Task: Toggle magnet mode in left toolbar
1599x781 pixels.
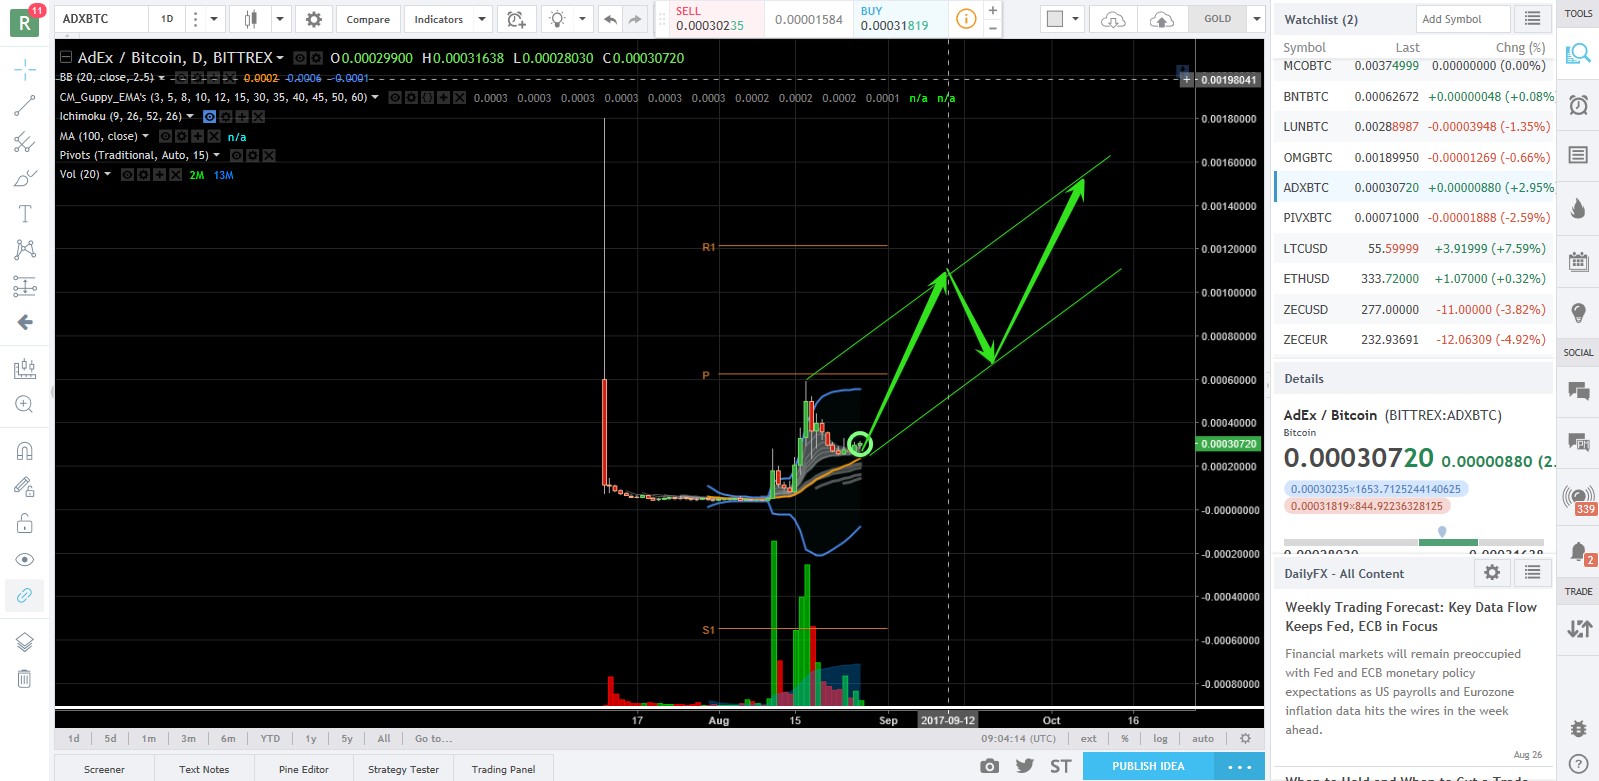Action: [25, 451]
